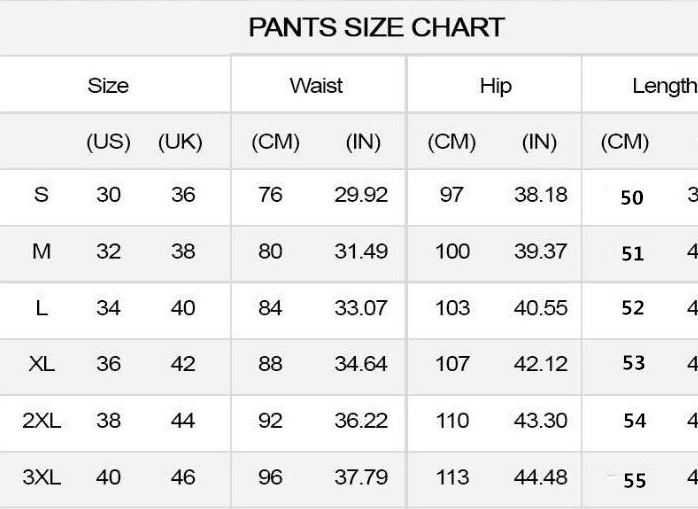Image resolution: width=698 pixels, height=509 pixels.
Task: Click the (UK) size sub-header
Action: (x=180, y=141)
